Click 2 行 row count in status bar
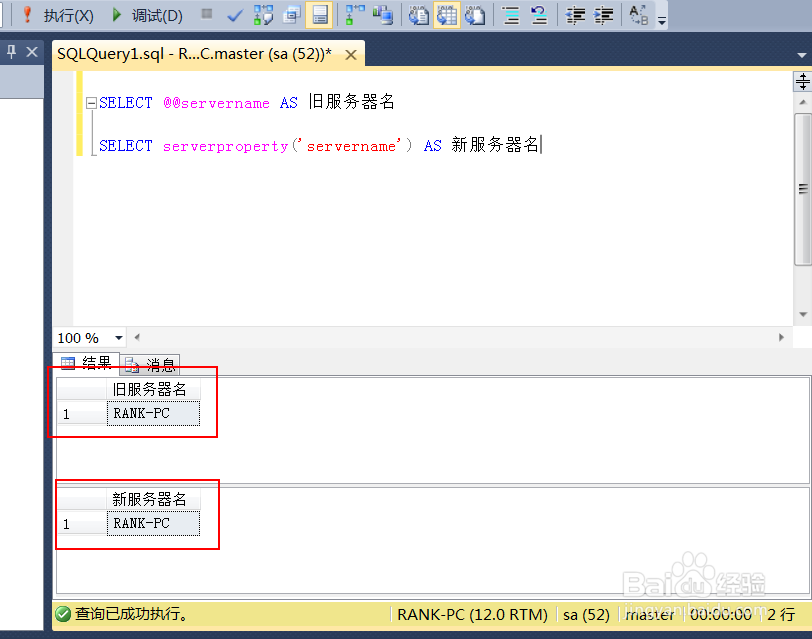This screenshot has height=639, width=812. (781, 615)
